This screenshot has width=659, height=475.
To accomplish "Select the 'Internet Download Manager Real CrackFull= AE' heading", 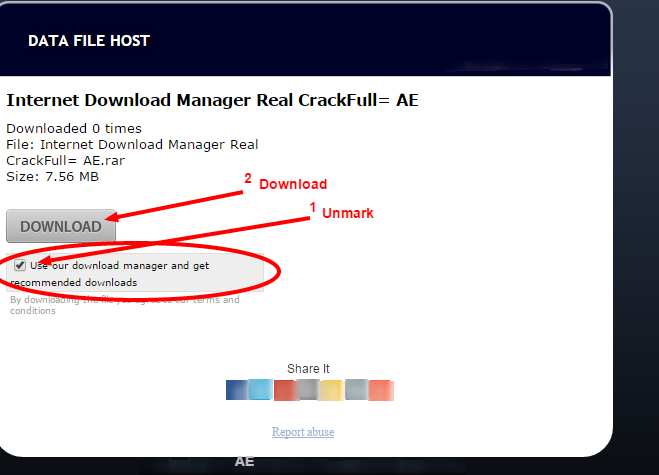I will click(x=212, y=100).
